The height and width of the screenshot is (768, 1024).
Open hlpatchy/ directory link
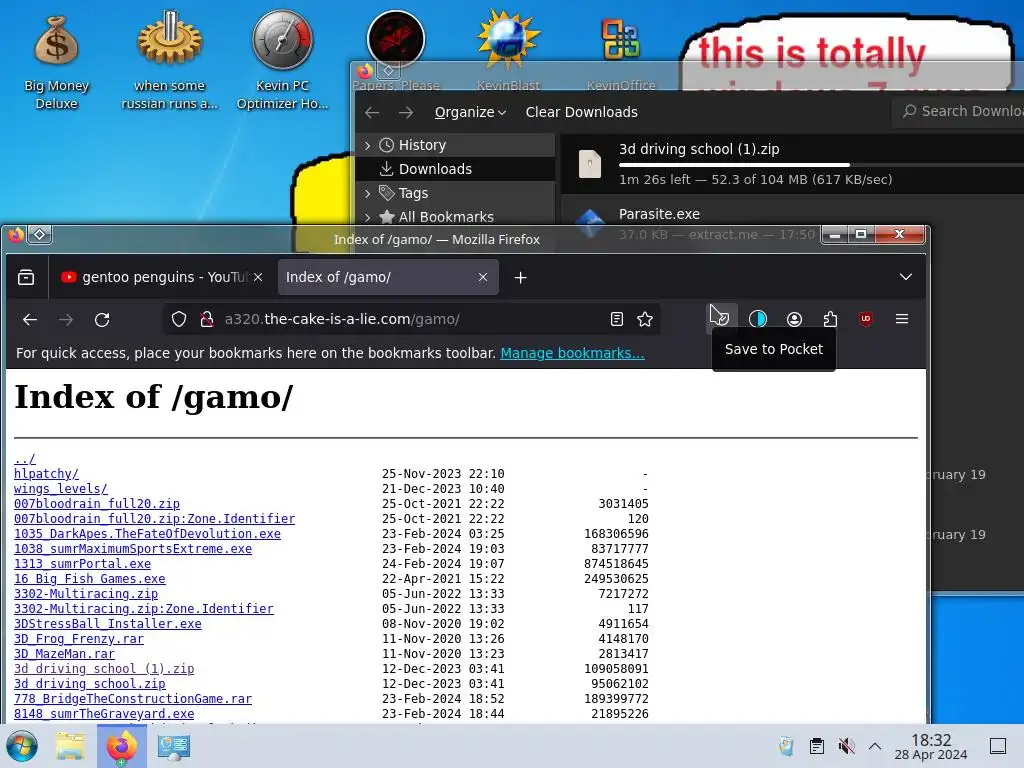point(46,473)
